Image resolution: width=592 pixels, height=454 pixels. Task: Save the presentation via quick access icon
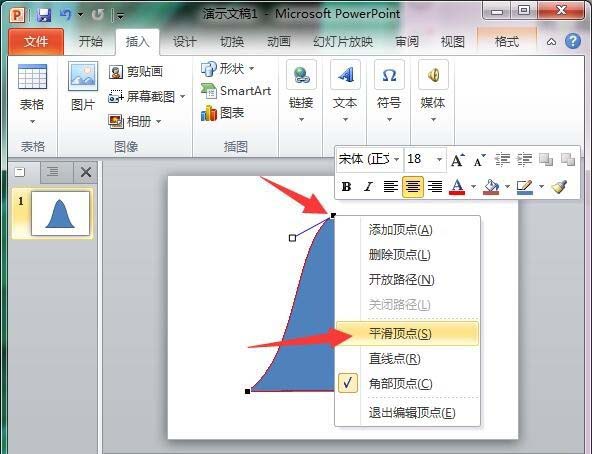click(44, 15)
